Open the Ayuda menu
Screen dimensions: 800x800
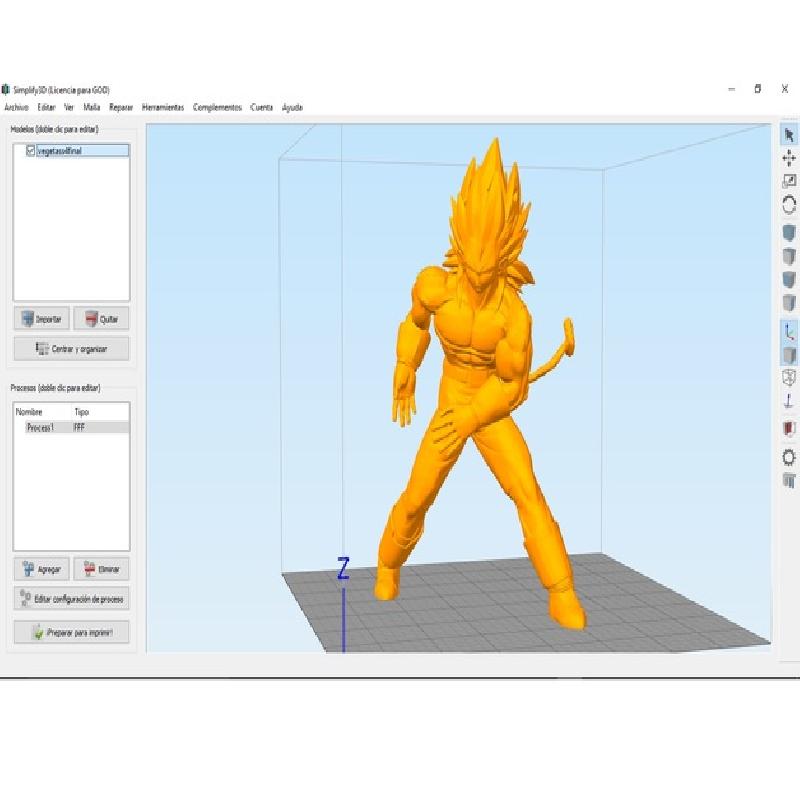292,107
